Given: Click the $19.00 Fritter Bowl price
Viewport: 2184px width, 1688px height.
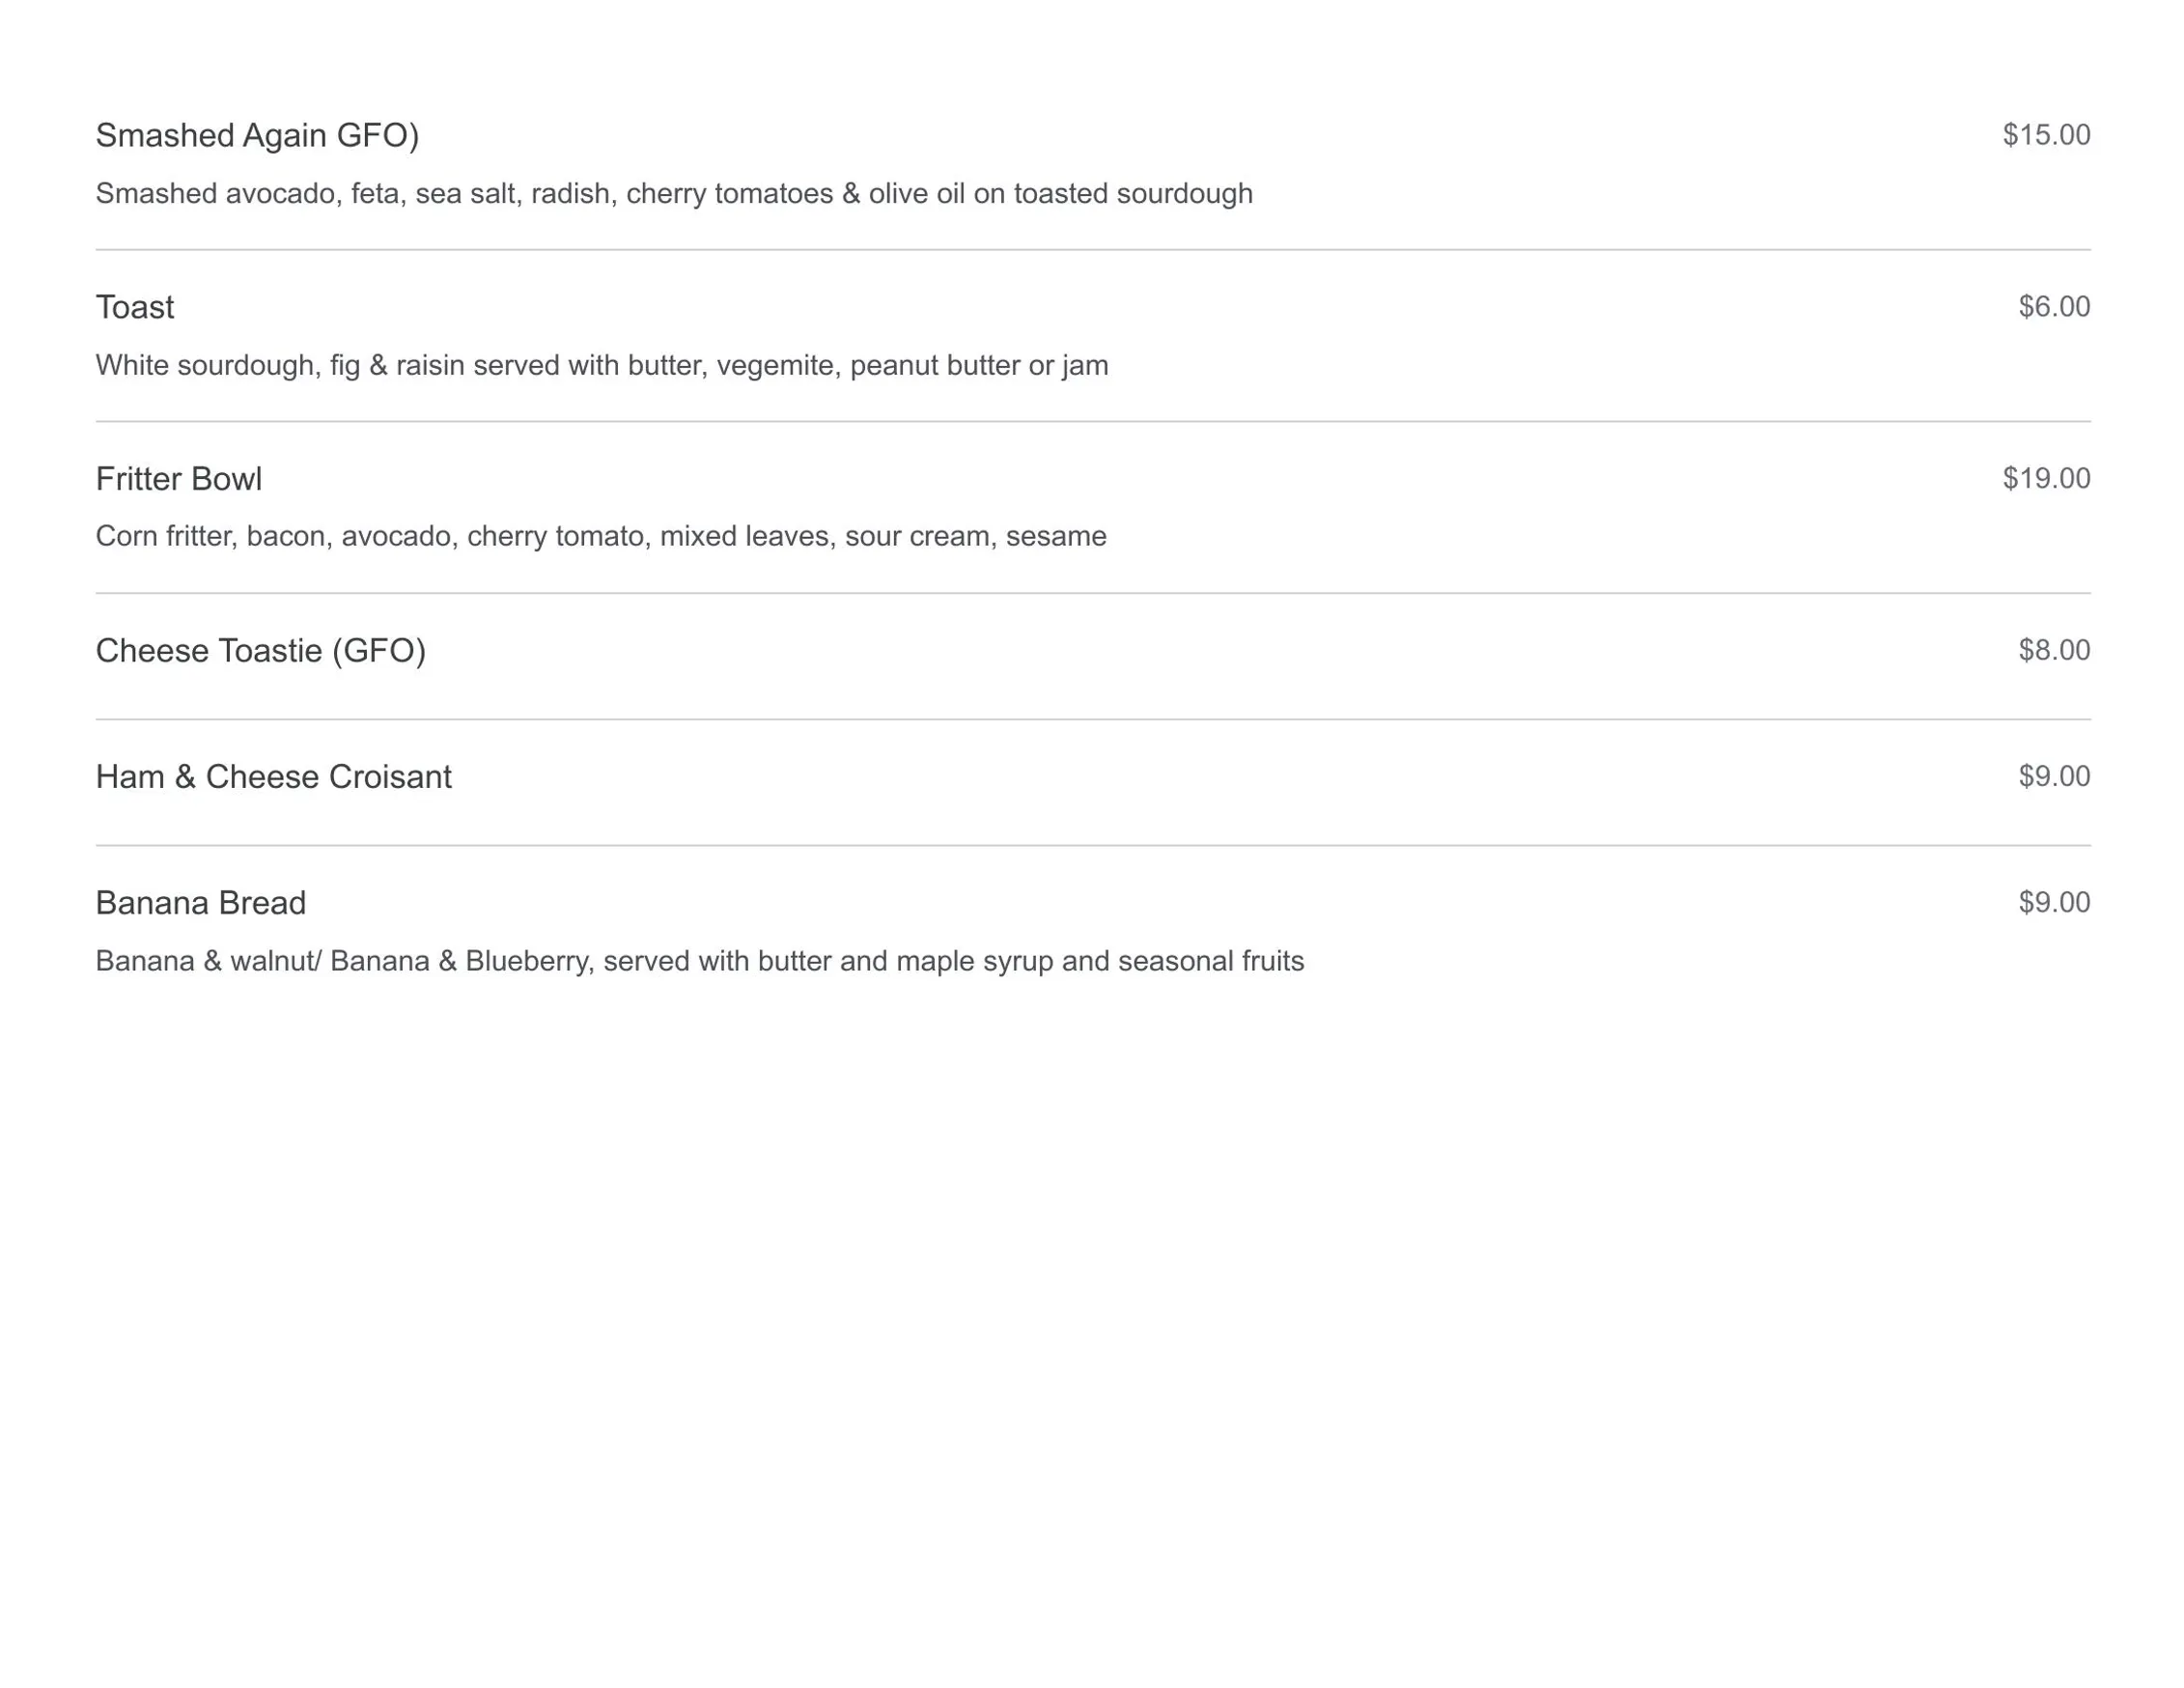Looking at the screenshot, I should 2046,478.
